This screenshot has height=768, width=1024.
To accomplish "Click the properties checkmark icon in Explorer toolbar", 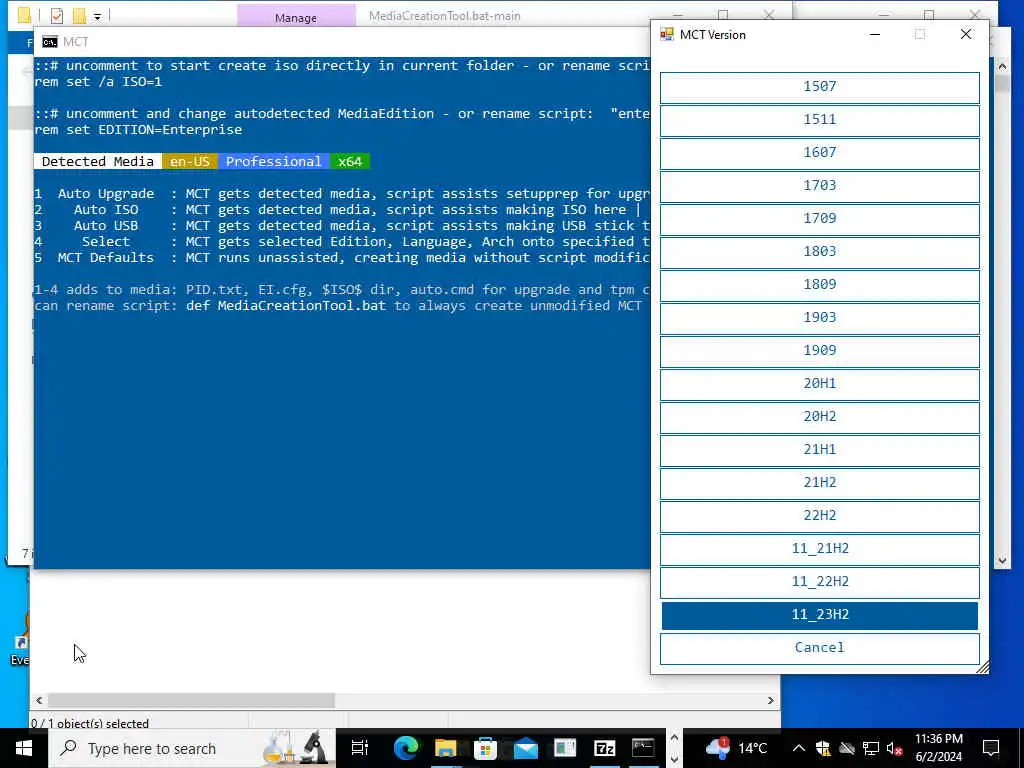I will [57, 16].
